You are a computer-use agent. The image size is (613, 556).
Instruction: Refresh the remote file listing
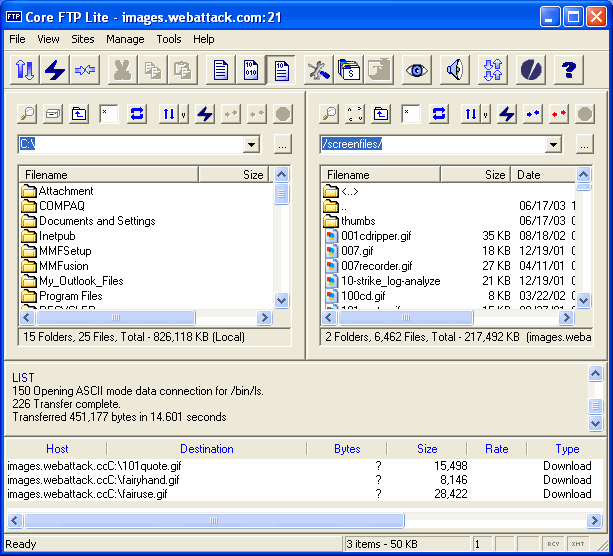click(439, 114)
